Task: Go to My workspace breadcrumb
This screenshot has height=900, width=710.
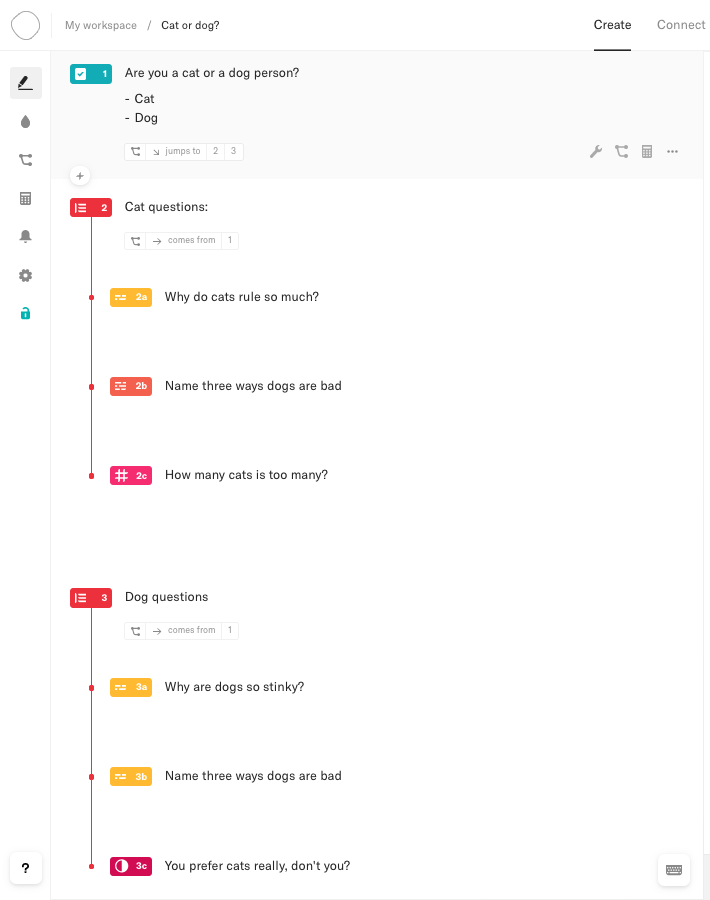Action: [x=101, y=25]
